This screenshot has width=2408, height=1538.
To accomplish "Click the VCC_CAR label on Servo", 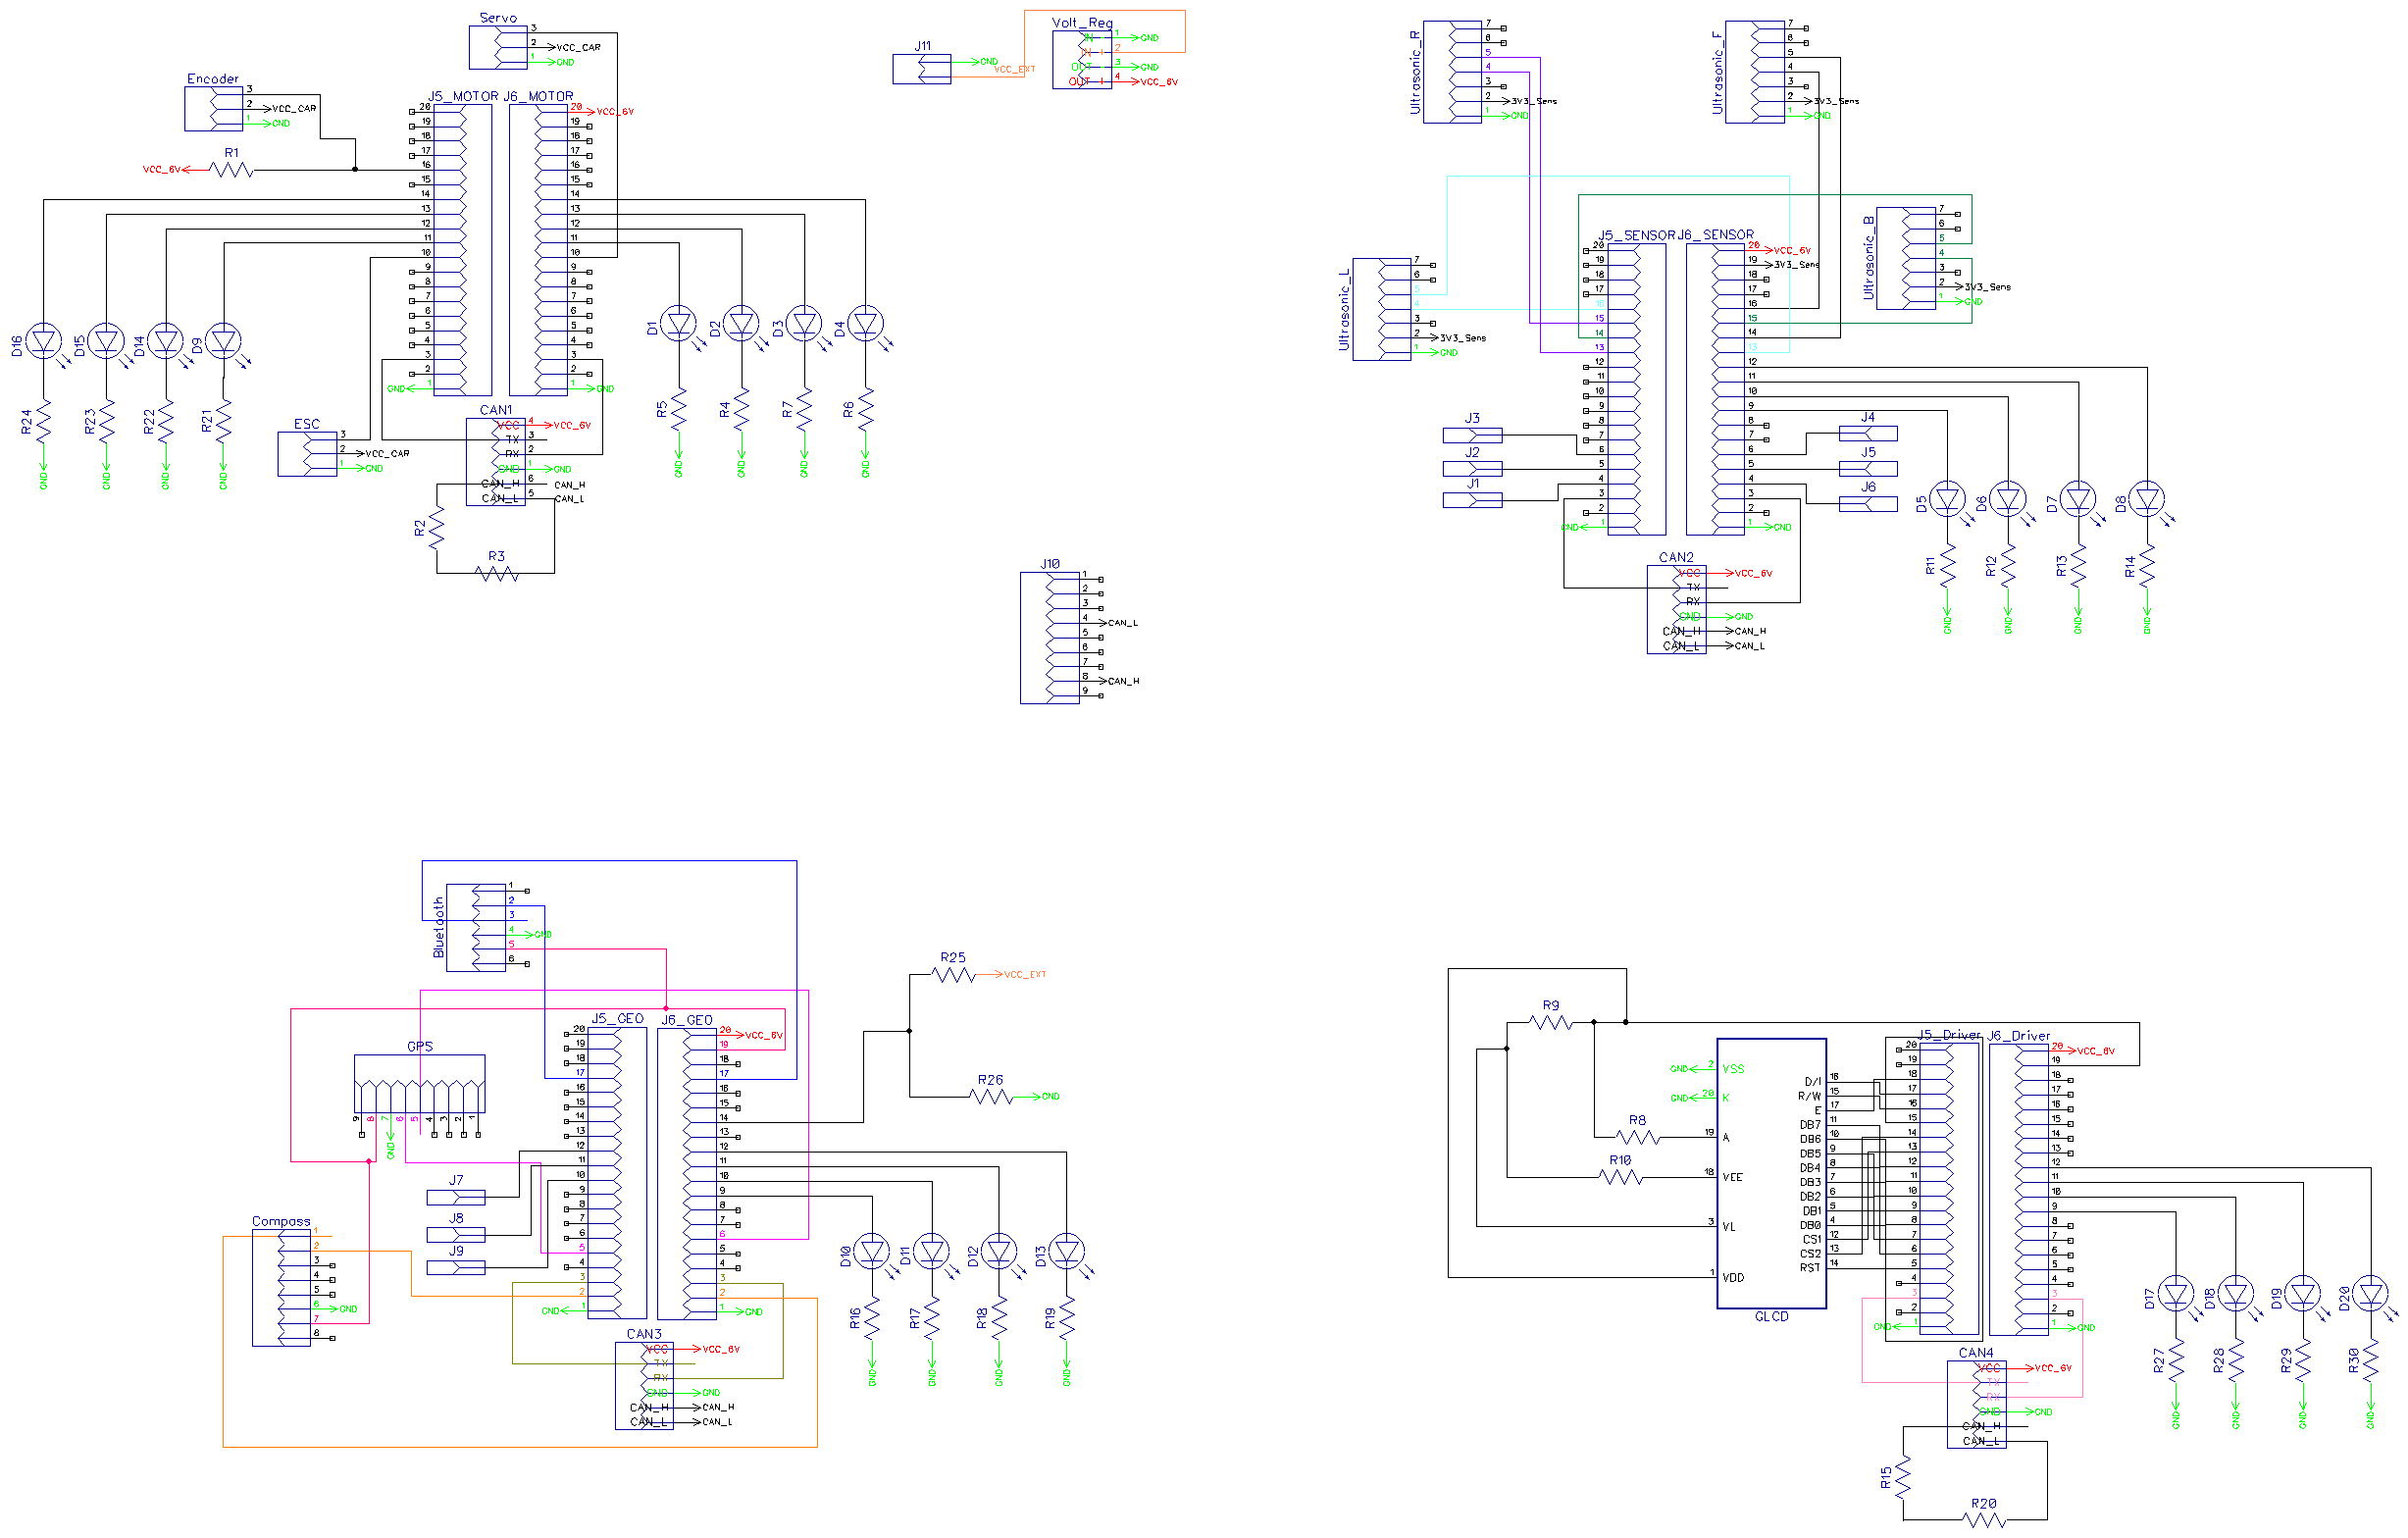I will pyautogui.click(x=579, y=48).
